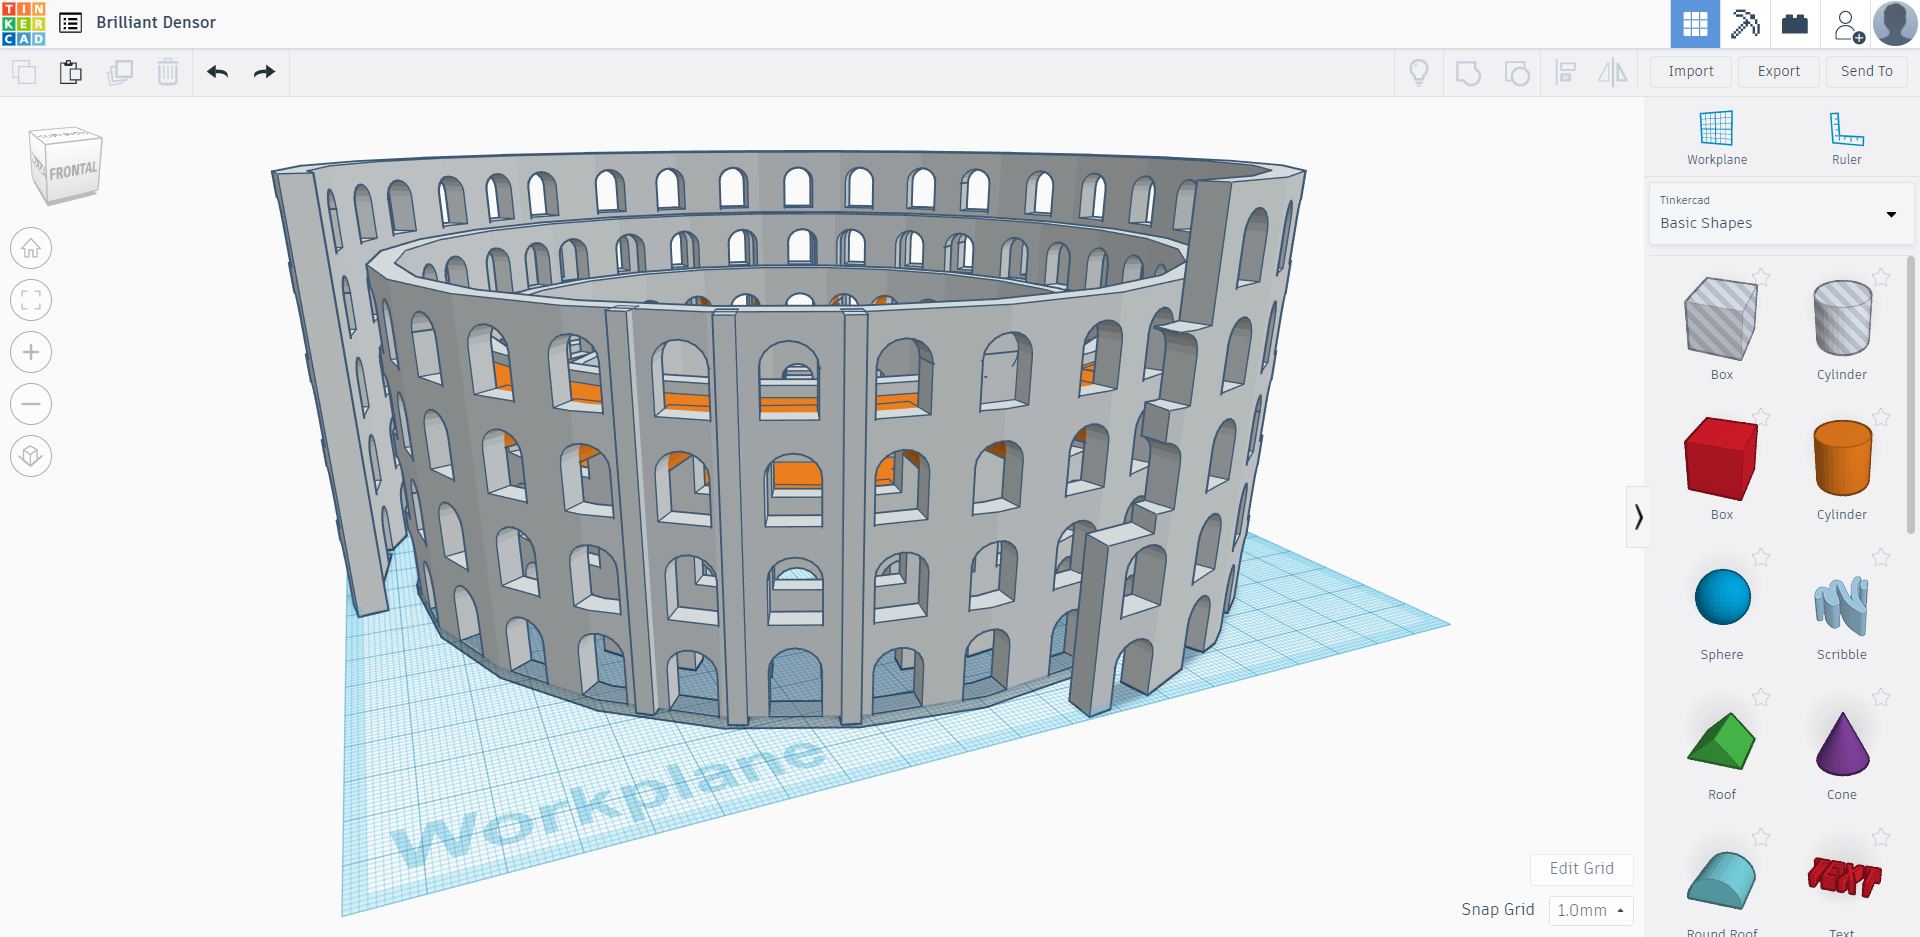Undo the last action
The width and height of the screenshot is (1920, 937).
217,72
